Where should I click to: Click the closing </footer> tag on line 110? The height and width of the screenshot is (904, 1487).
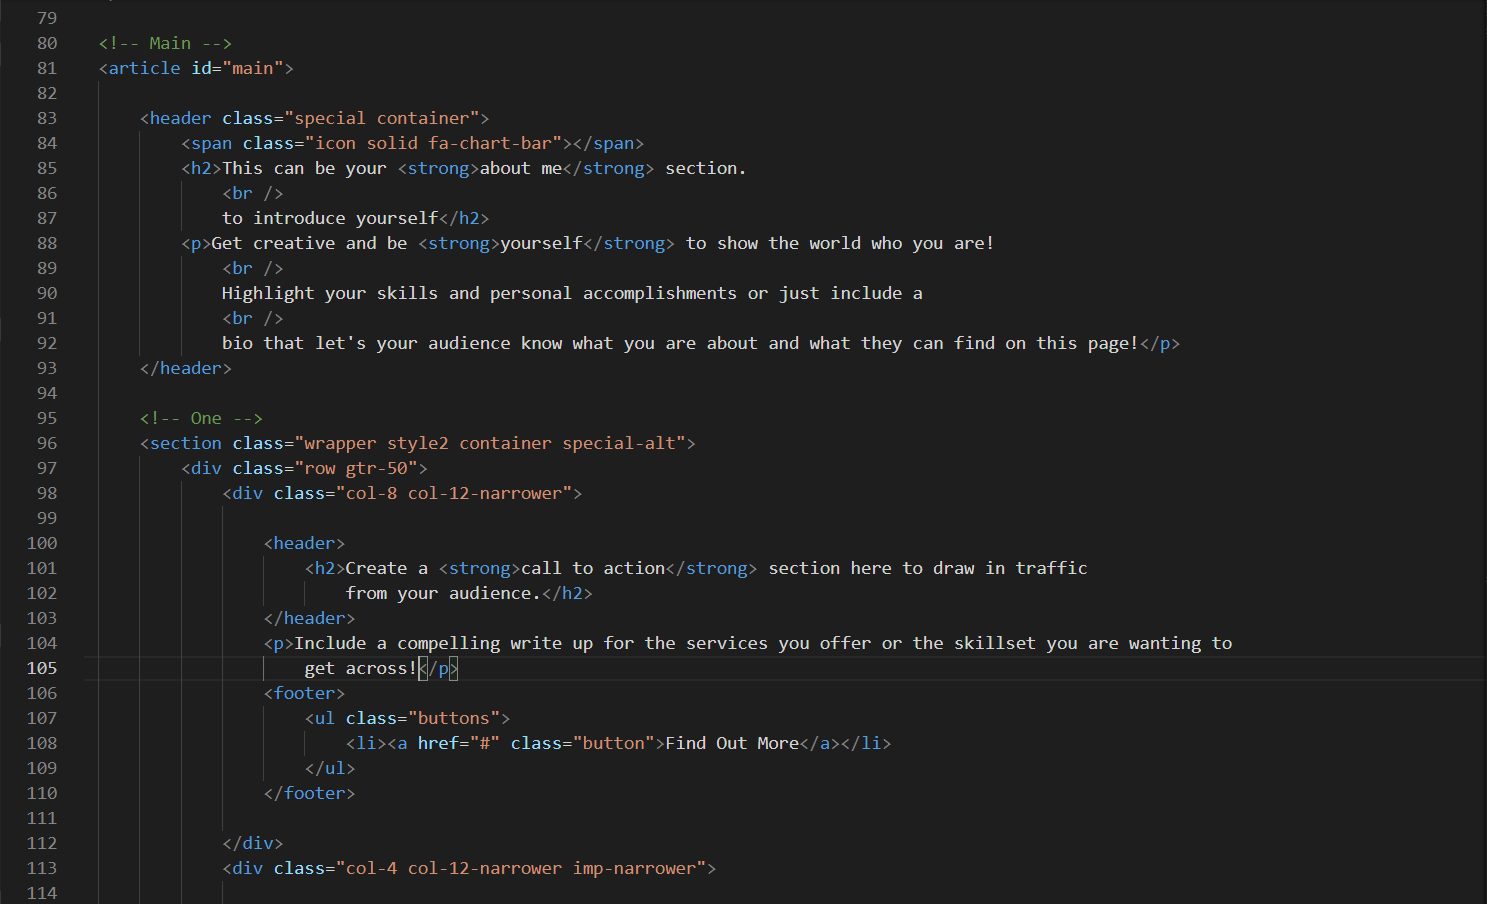point(310,793)
